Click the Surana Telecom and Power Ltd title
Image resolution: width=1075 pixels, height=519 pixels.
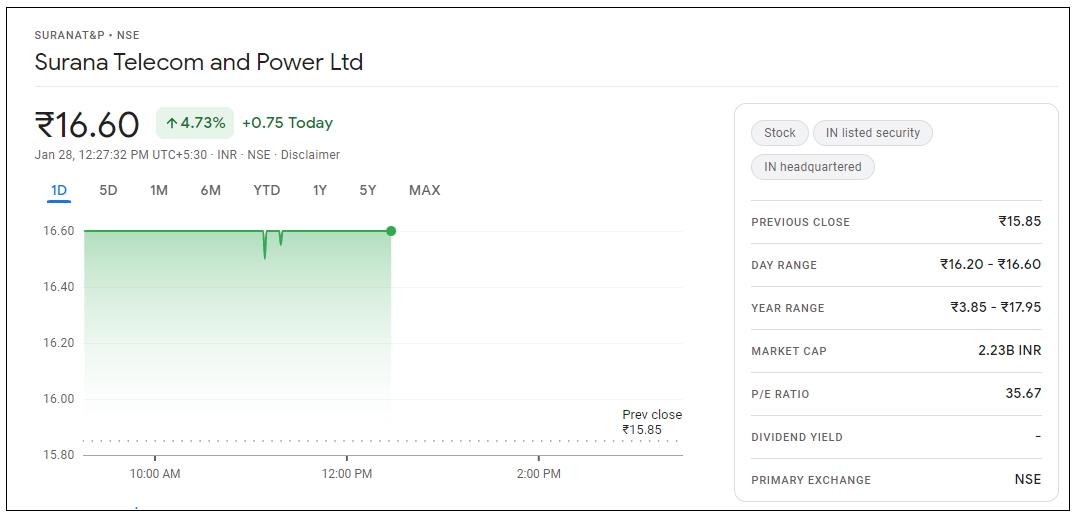coord(199,62)
